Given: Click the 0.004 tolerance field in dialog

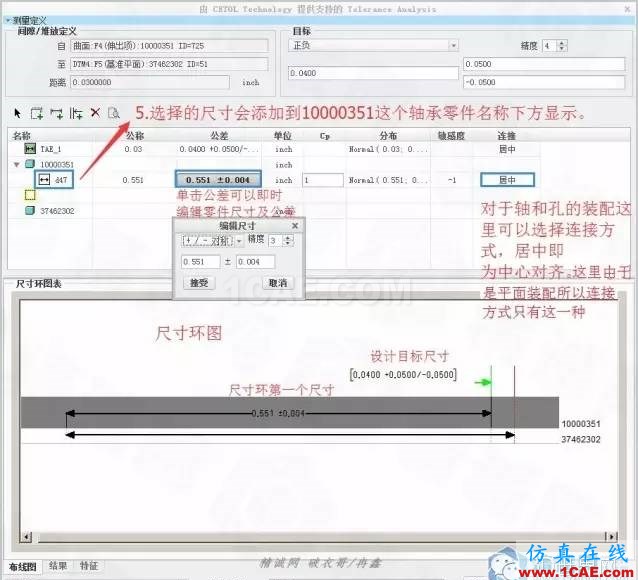Looking at the screenshot, I should coord(255,262).
